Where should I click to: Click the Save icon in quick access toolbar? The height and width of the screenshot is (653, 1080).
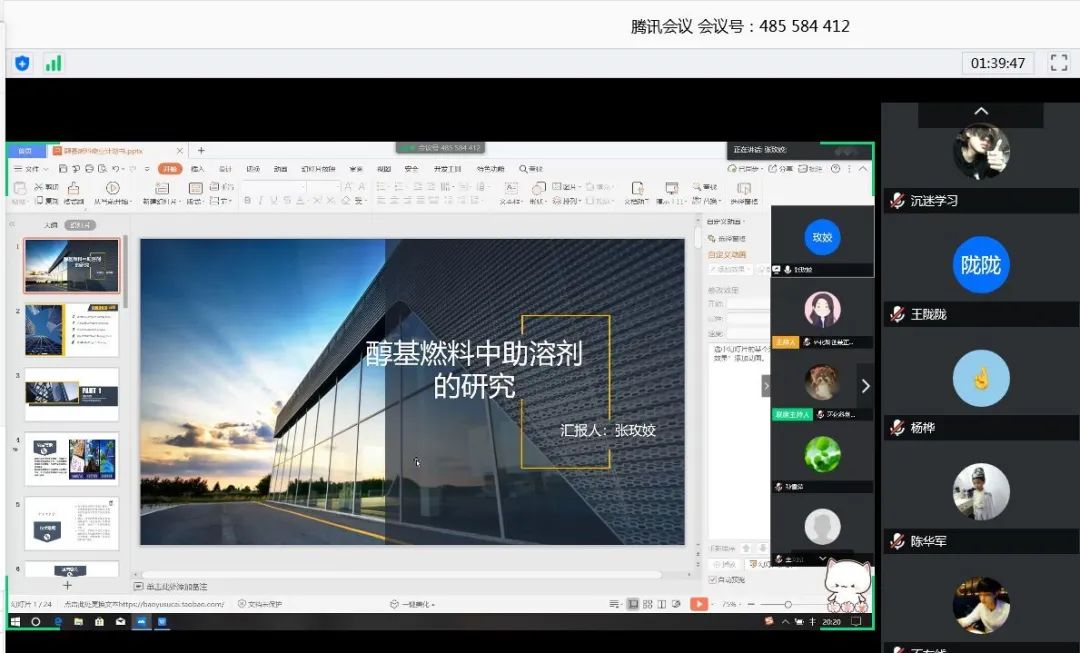[x=63, y=169]
